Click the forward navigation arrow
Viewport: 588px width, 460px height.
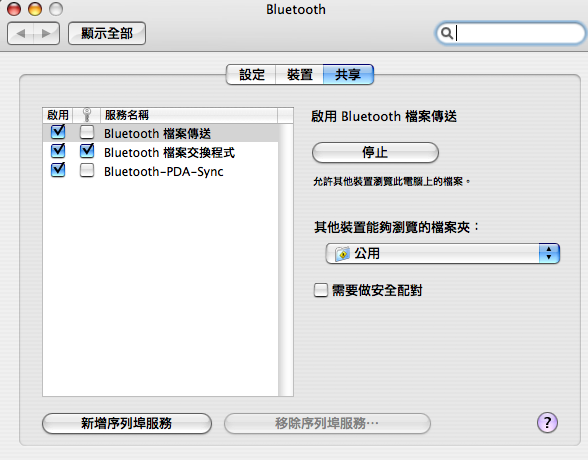pos(46,33)
